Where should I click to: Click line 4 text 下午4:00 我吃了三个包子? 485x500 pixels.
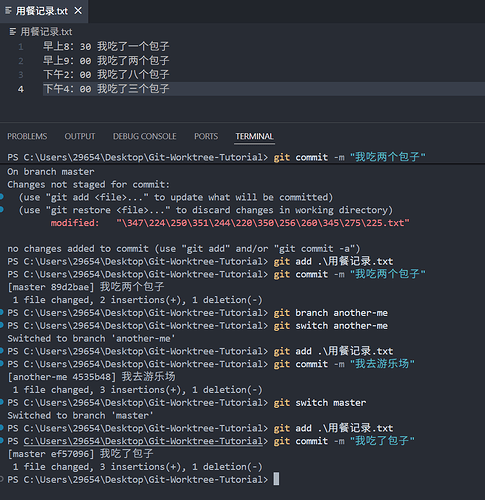[x=106, y=89]
